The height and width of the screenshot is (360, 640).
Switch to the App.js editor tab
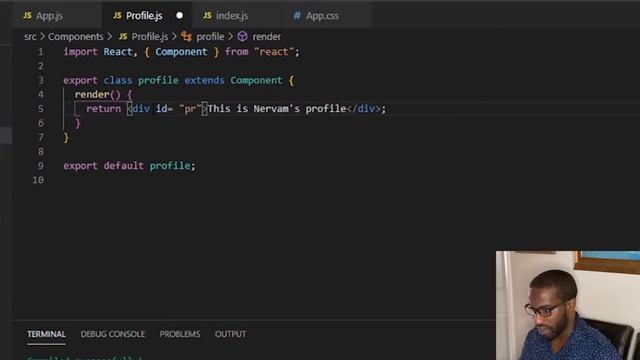tap(56, 16)
